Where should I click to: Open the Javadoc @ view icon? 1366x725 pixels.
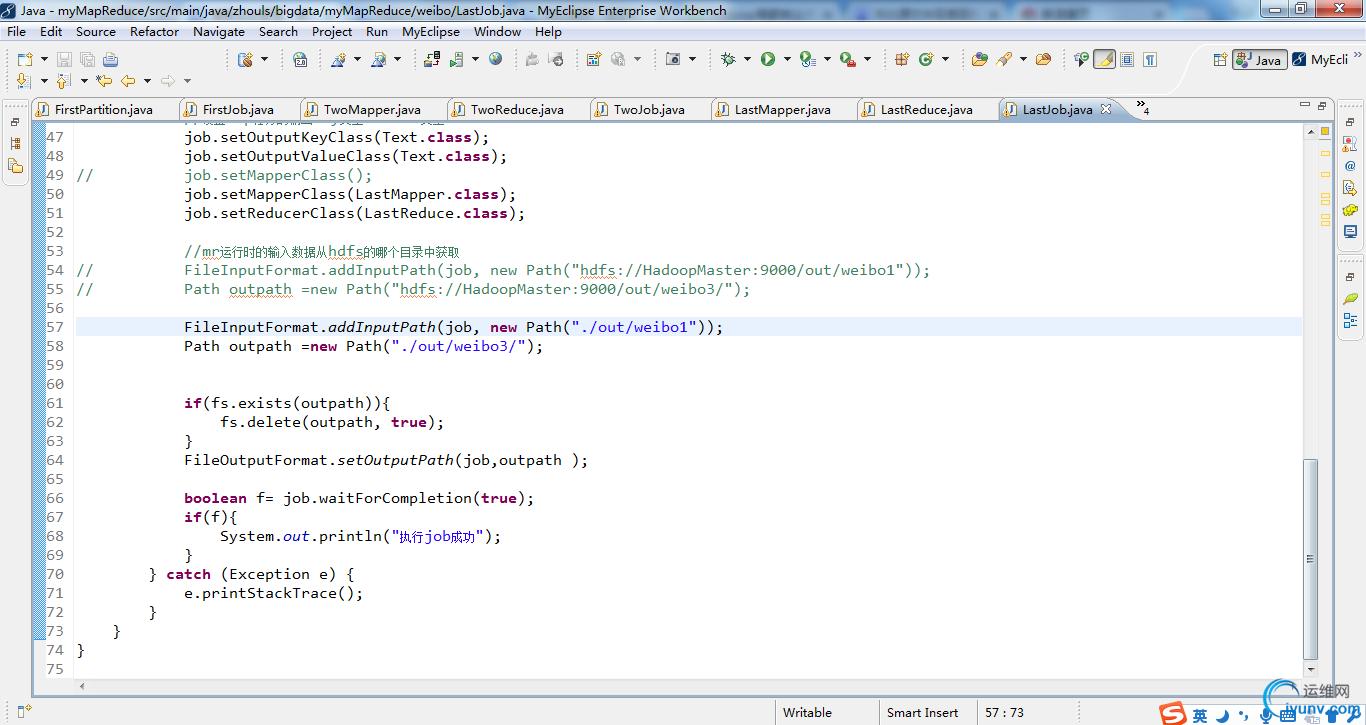(1350, 166)
